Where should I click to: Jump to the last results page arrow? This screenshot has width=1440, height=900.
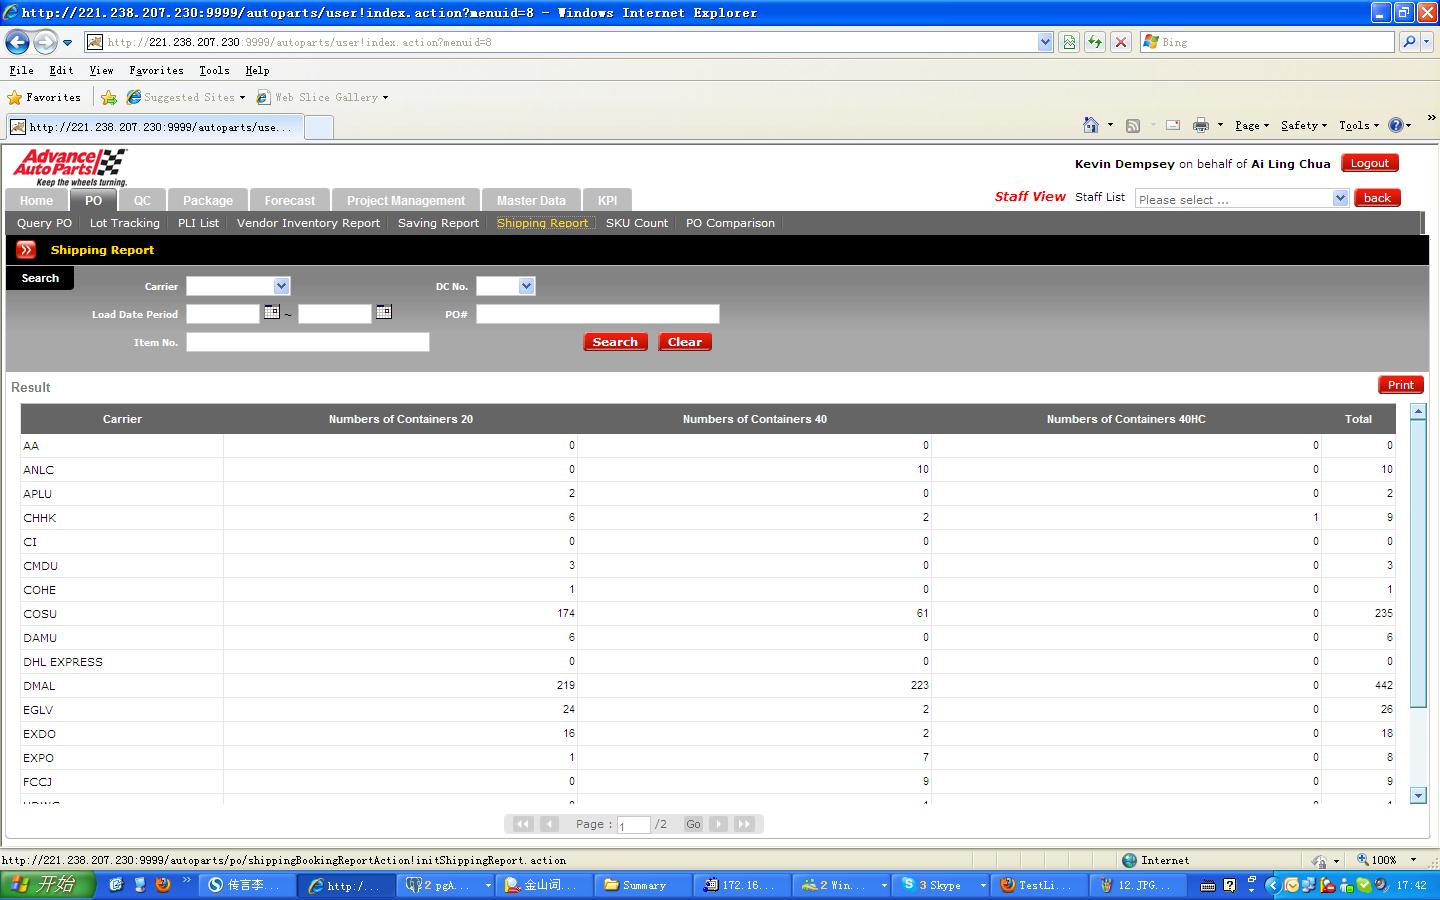(x=744, y=824)
